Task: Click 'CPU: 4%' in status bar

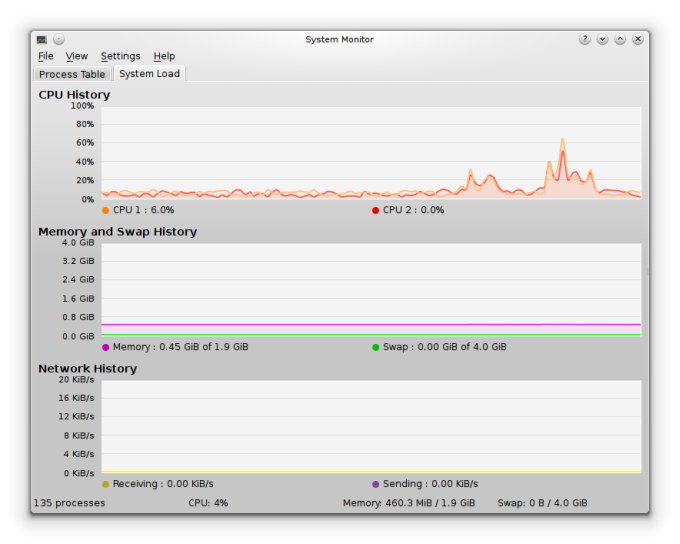Action: [208, 503]
